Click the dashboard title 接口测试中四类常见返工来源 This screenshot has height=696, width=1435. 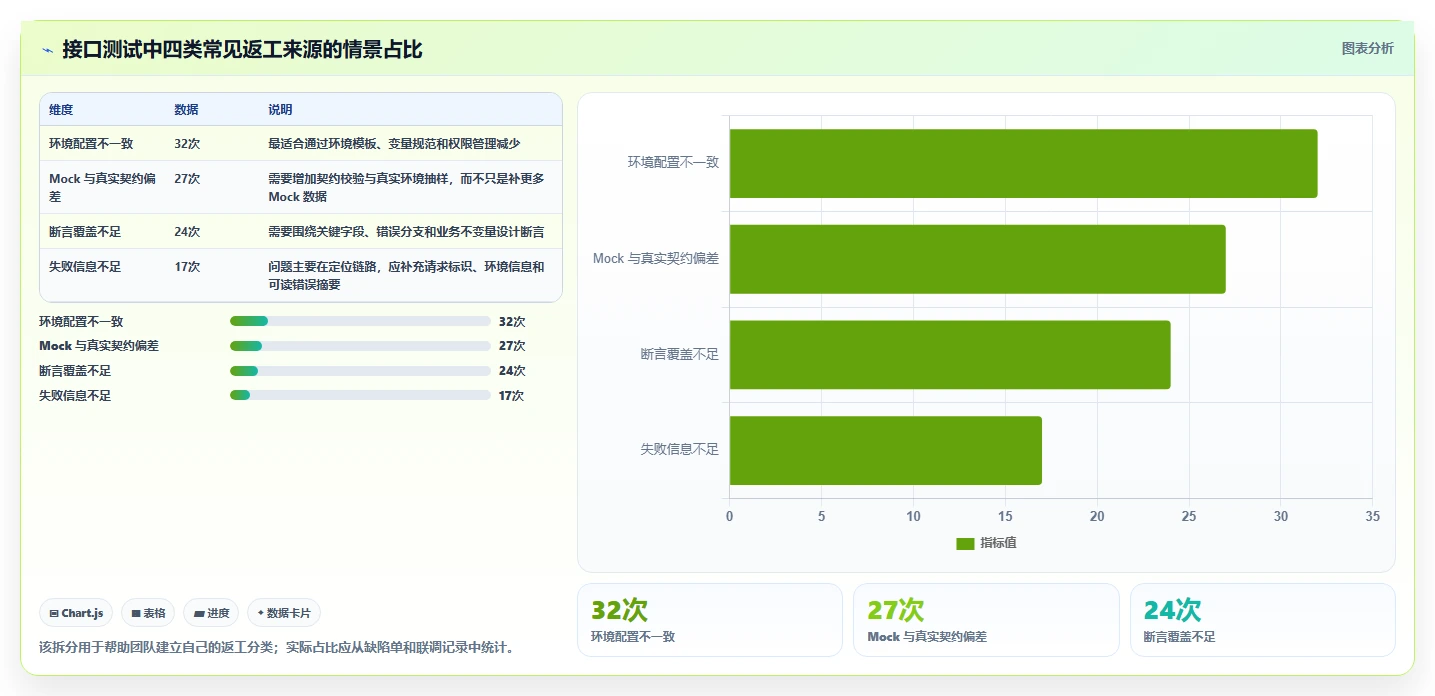pyautogui.click(x=242, y=50)
